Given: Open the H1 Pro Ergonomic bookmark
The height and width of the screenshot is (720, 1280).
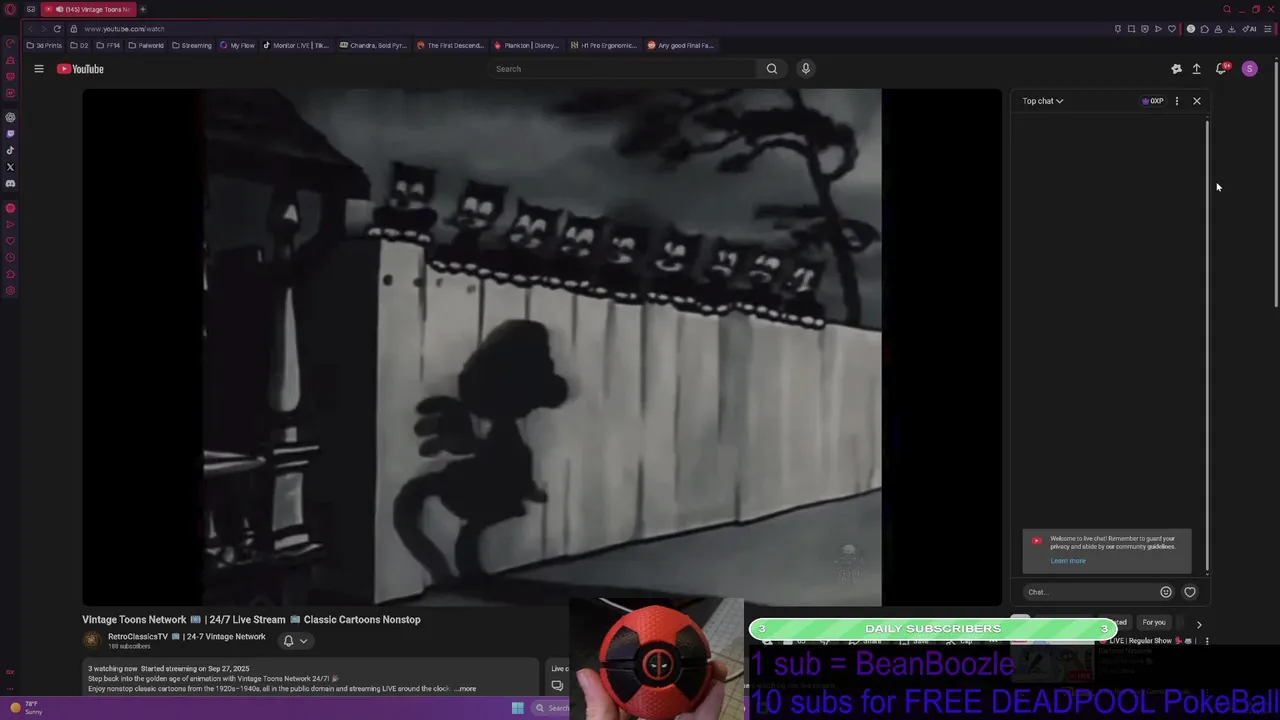Looking at the screenshot, I should (604, 45).
